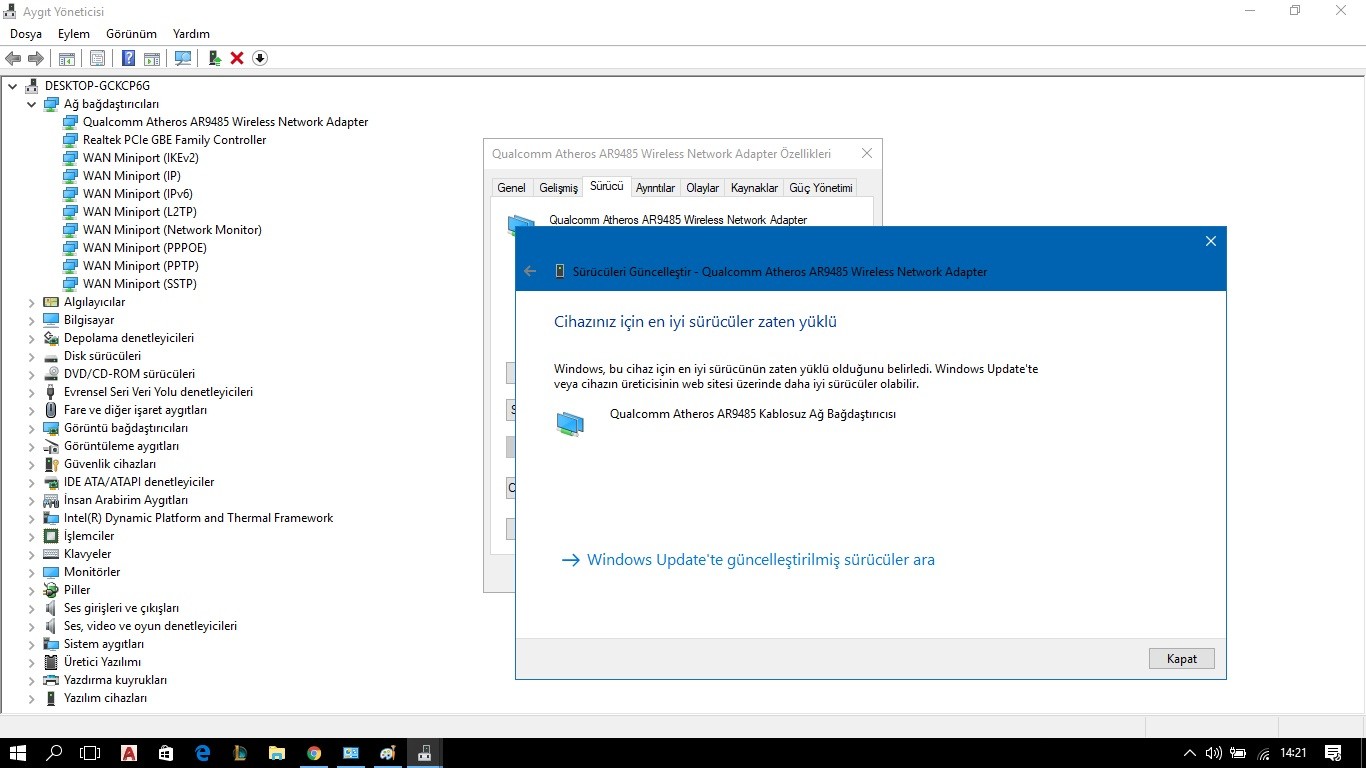Collapse the DESKTOP-GCKCP6G root node
Viewport: 1366px width, 768px height.
click(13, 86)
